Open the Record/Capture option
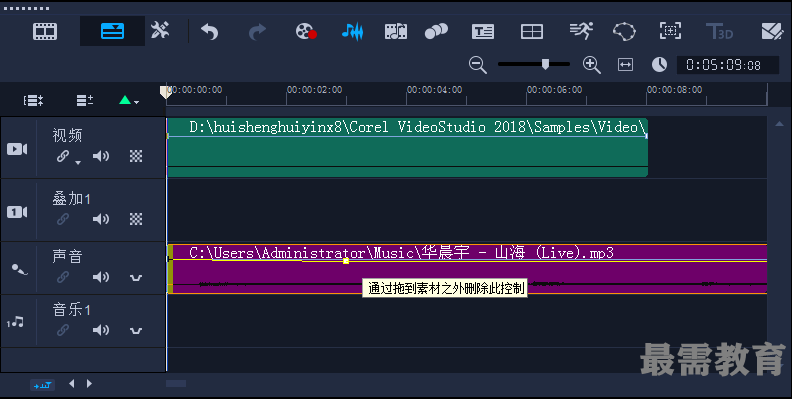Viewport: 792px width, 399px height. [x=306, y=31]
